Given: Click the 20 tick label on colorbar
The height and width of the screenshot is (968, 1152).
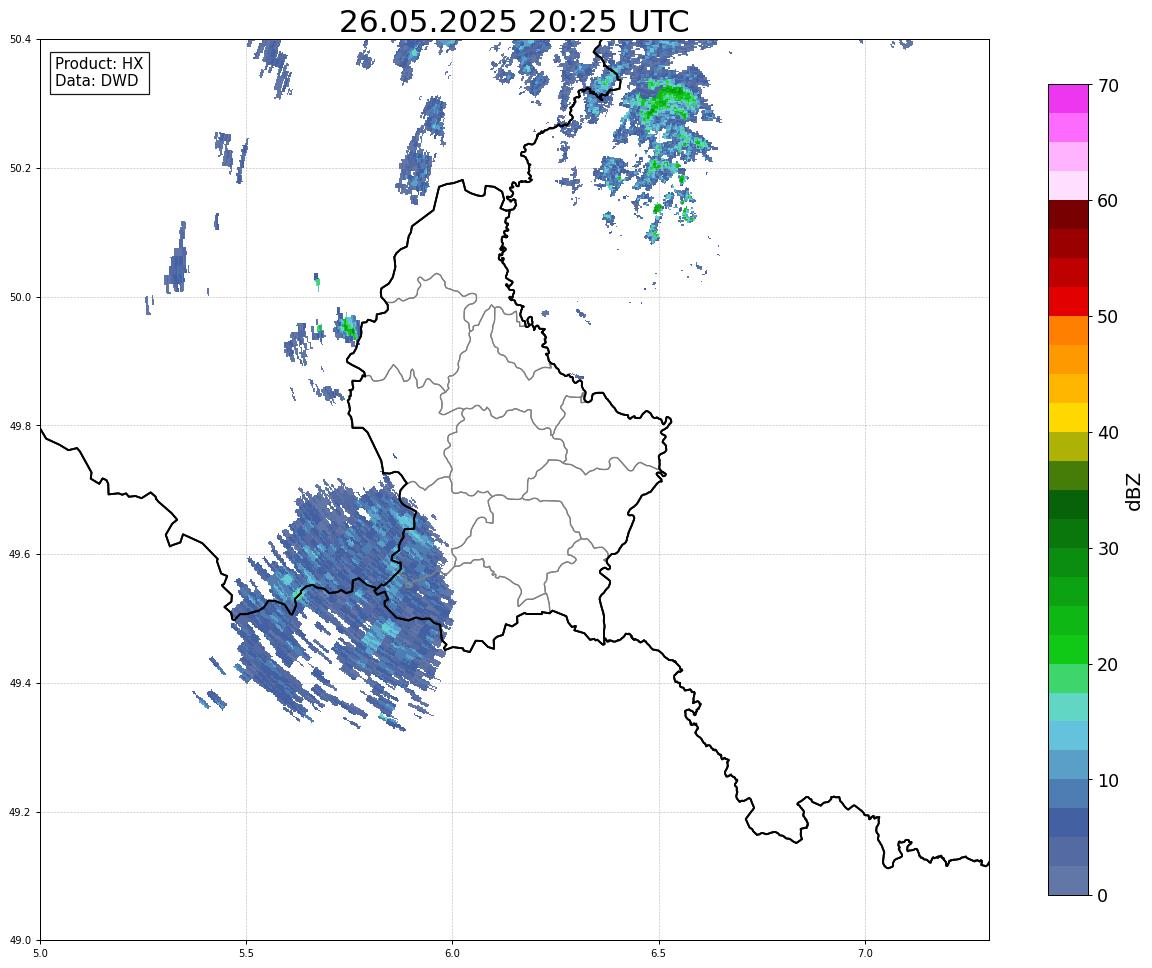Looking at the screenshot, I should 1108,665.
